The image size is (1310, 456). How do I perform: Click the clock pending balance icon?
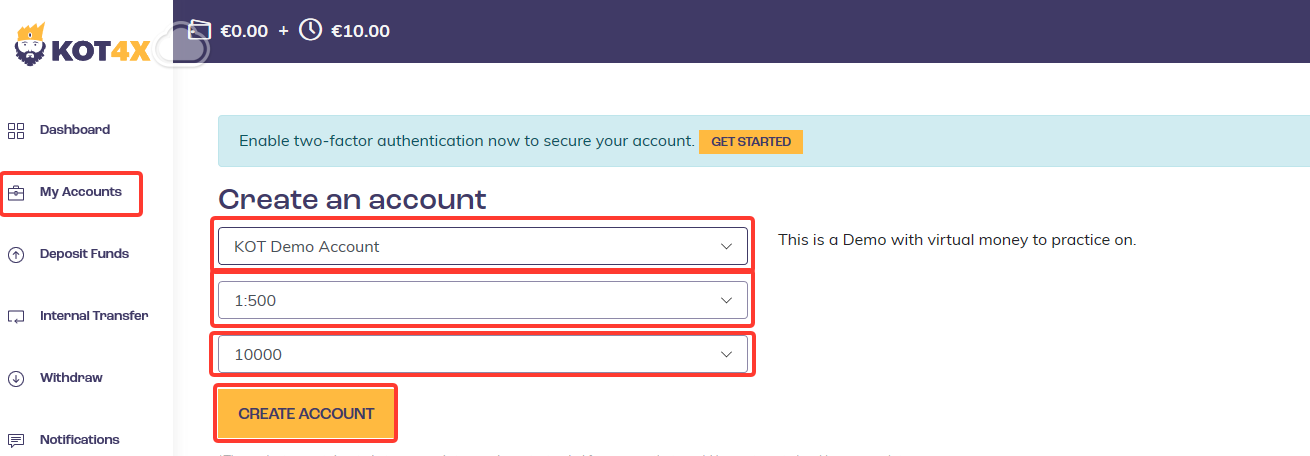(311, 30)
